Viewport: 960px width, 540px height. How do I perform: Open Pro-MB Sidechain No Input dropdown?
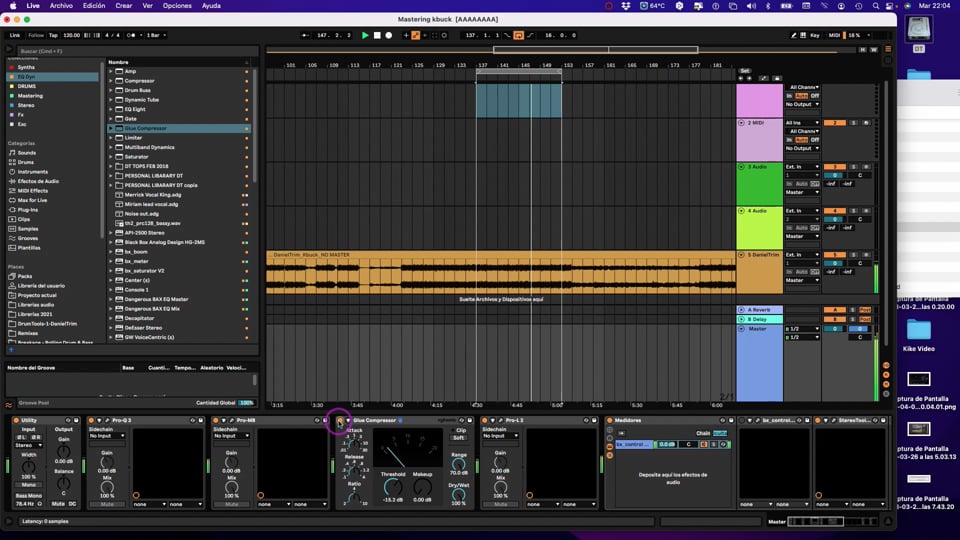(231, 436)
